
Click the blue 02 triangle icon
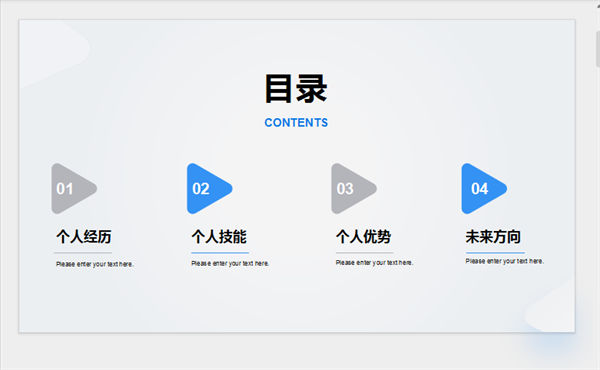coord(209,189)
